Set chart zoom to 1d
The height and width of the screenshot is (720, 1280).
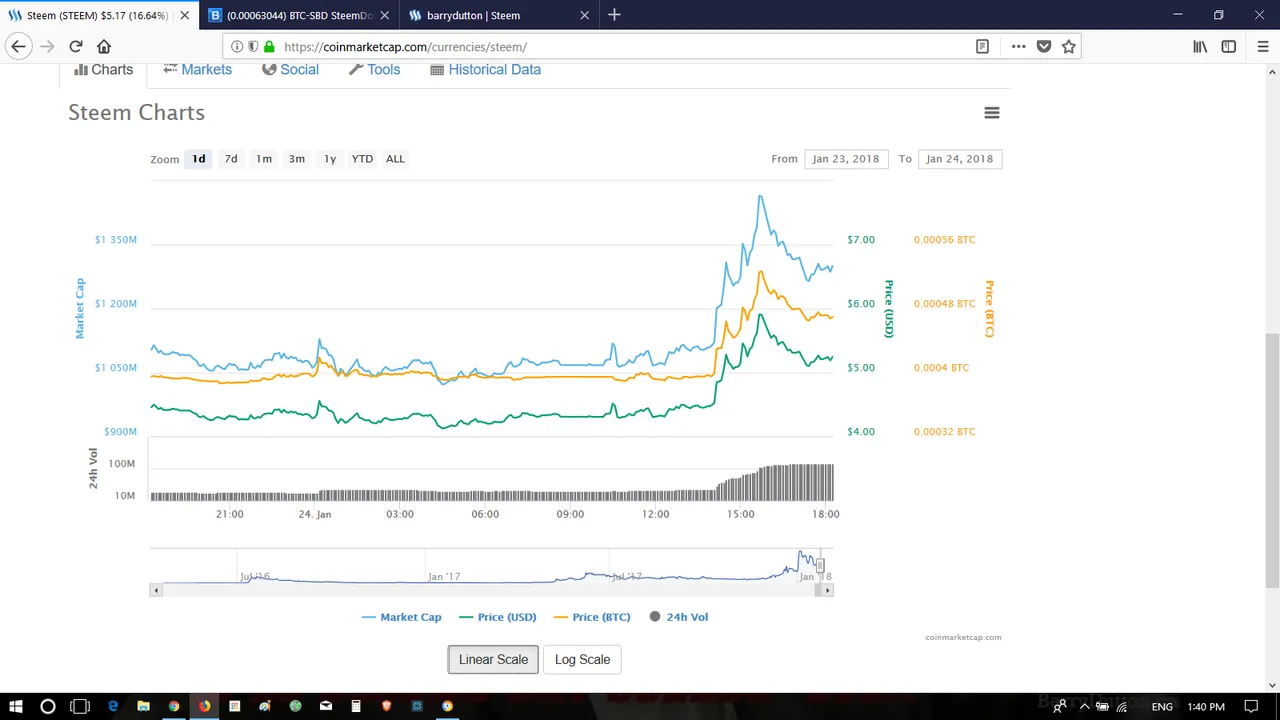[199, 159]
